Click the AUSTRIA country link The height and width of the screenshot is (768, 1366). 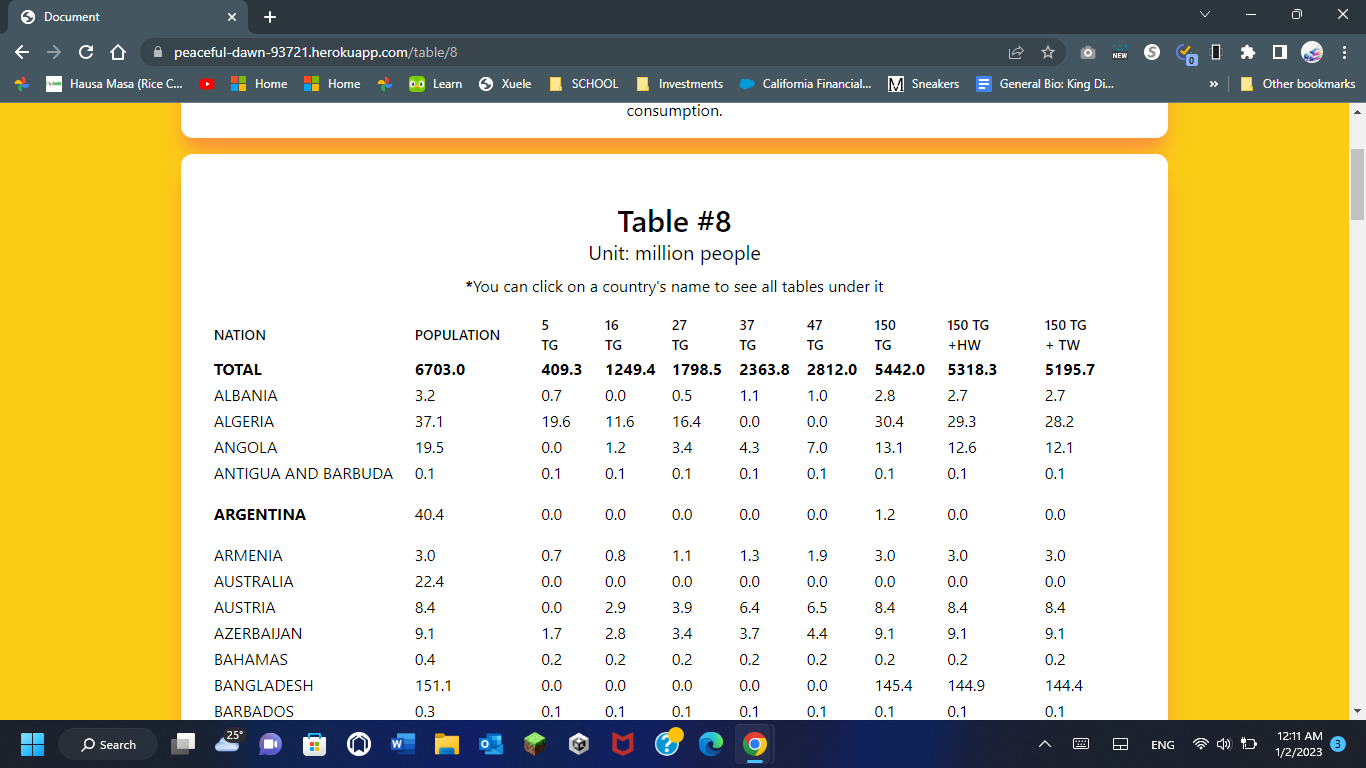point(244,608)
